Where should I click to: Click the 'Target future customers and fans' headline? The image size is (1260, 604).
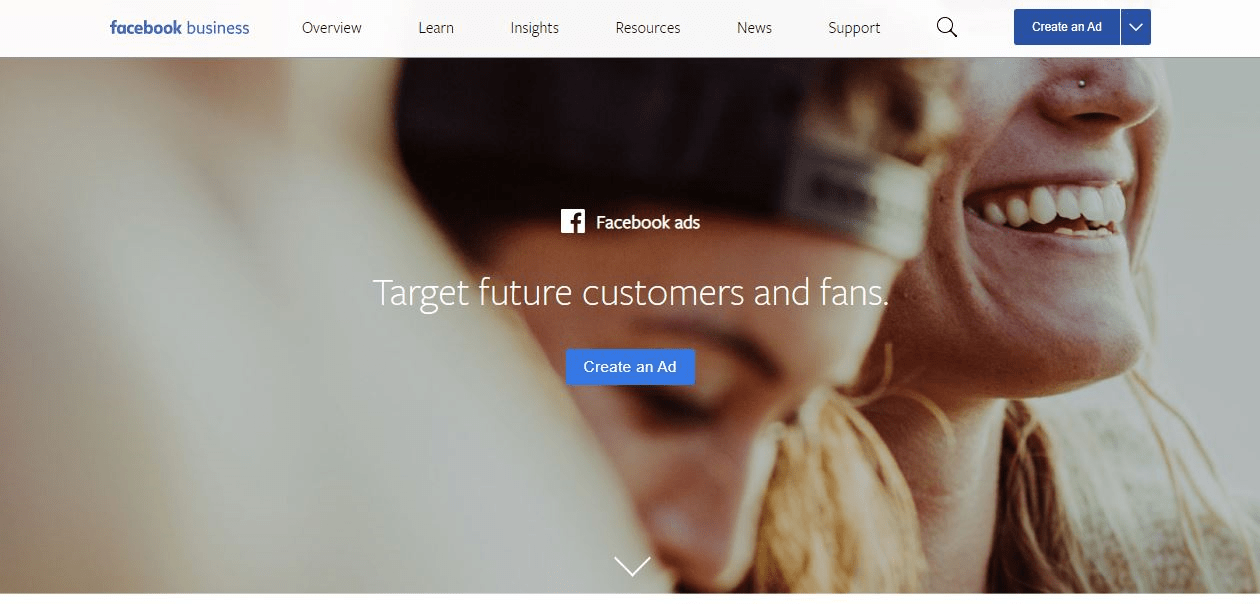(x=631, y=293)
